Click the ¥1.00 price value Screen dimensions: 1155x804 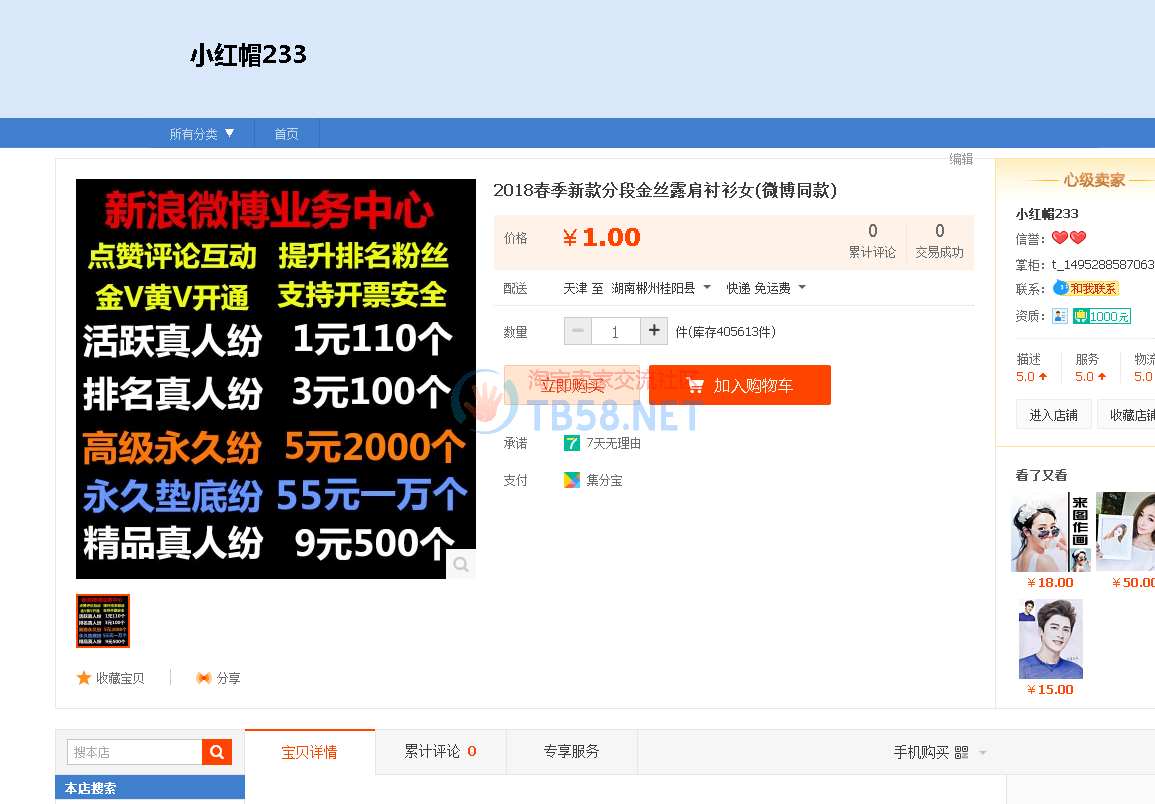pyautogui.click(x=602, y=237)
